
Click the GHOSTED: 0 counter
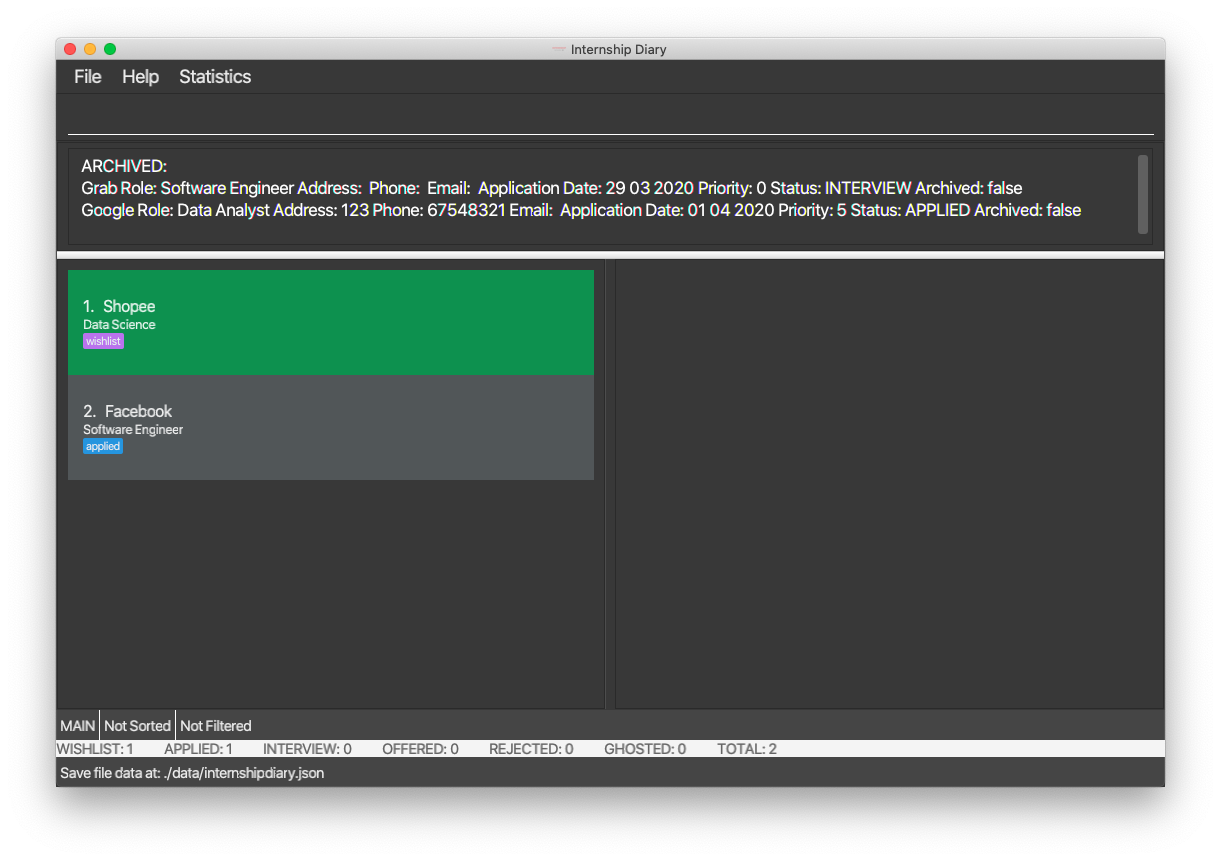point(645,749)
